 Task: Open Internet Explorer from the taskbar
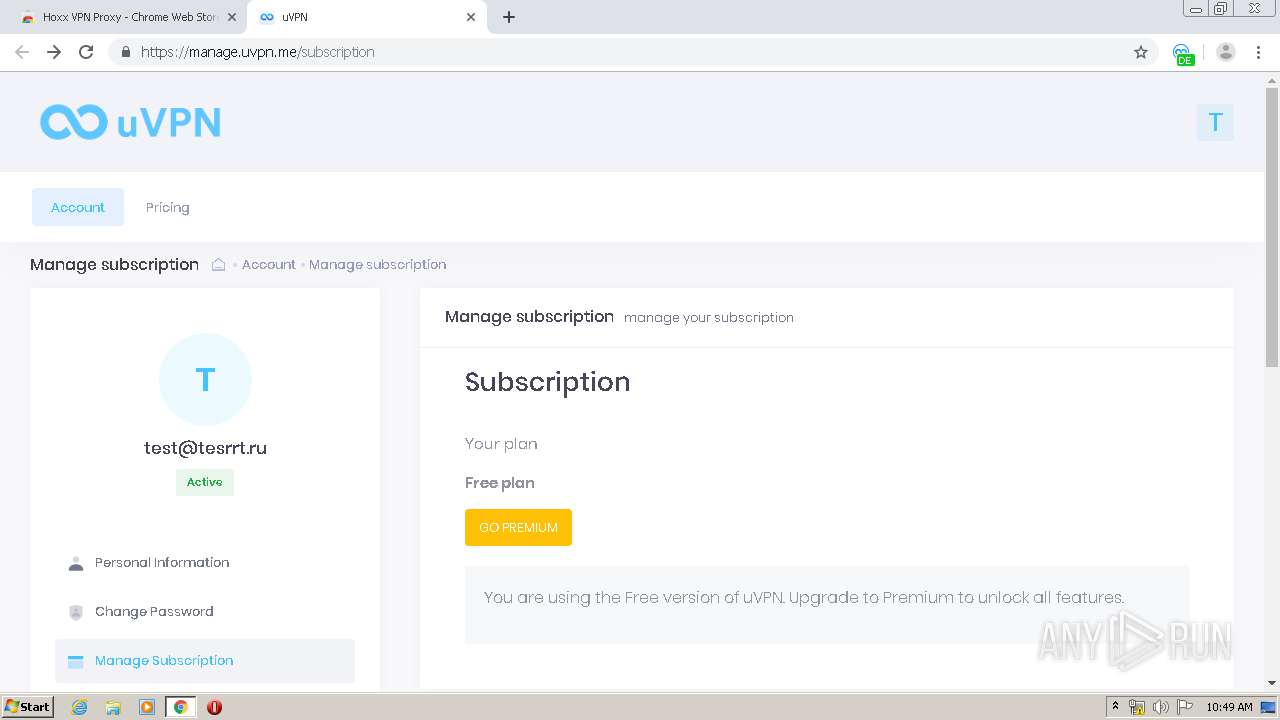click(80, 707)
